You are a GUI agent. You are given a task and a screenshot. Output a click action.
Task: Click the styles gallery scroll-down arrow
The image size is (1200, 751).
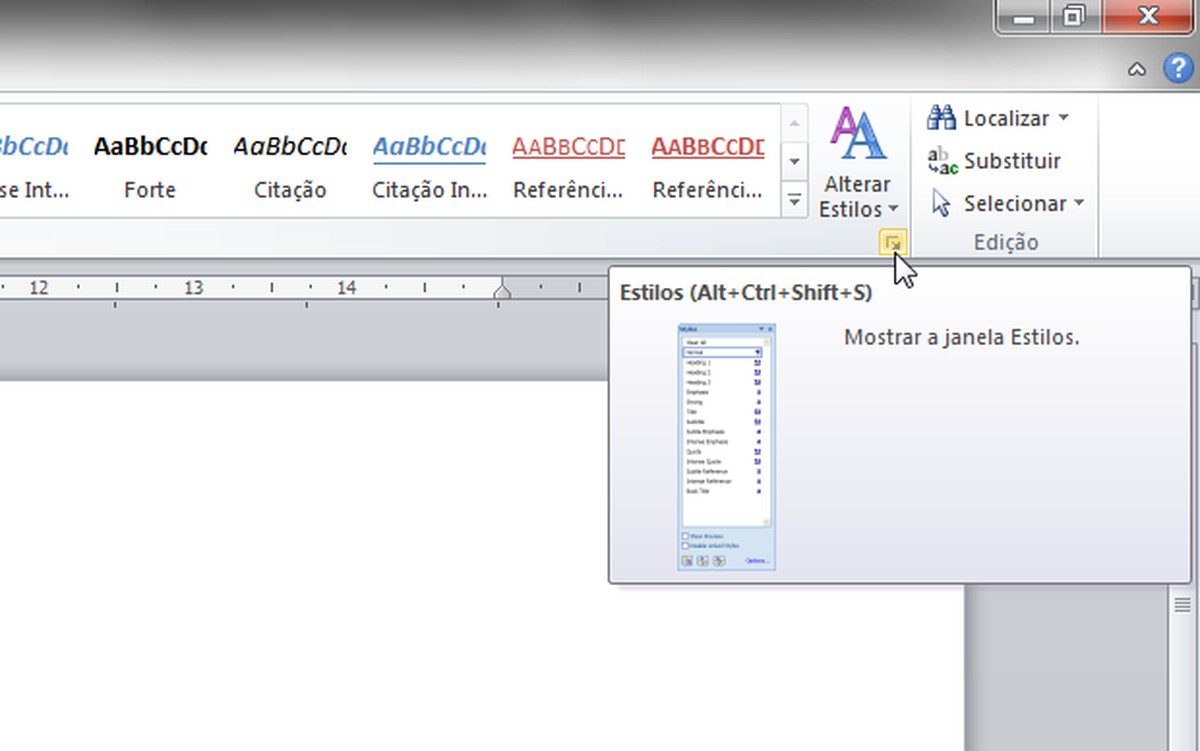pos(794,160)
